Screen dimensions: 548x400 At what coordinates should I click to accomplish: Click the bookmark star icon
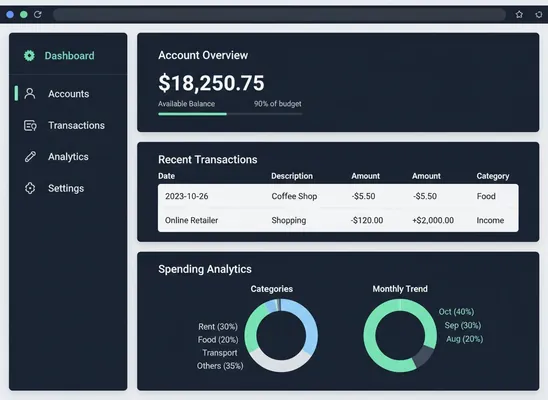point(519,14)
